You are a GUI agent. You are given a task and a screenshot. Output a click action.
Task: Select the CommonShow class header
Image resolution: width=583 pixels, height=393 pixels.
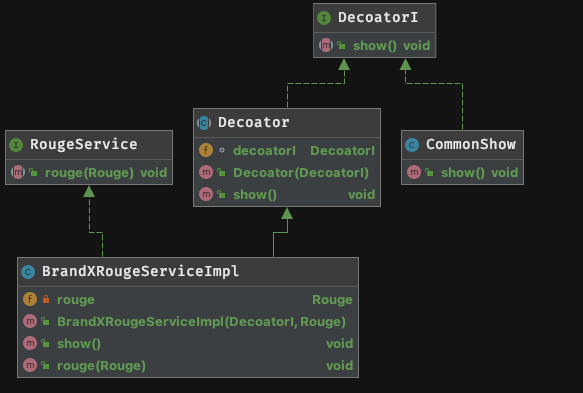pyautogui.click(x=463, y=145)
